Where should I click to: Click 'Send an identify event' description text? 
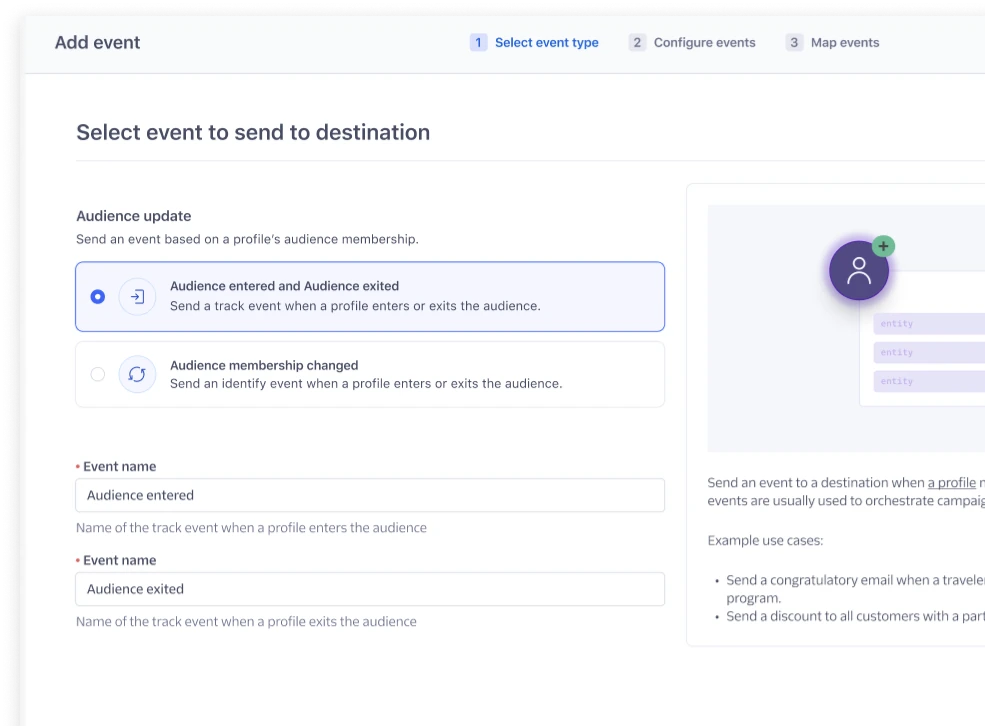(x=366, y=384)
